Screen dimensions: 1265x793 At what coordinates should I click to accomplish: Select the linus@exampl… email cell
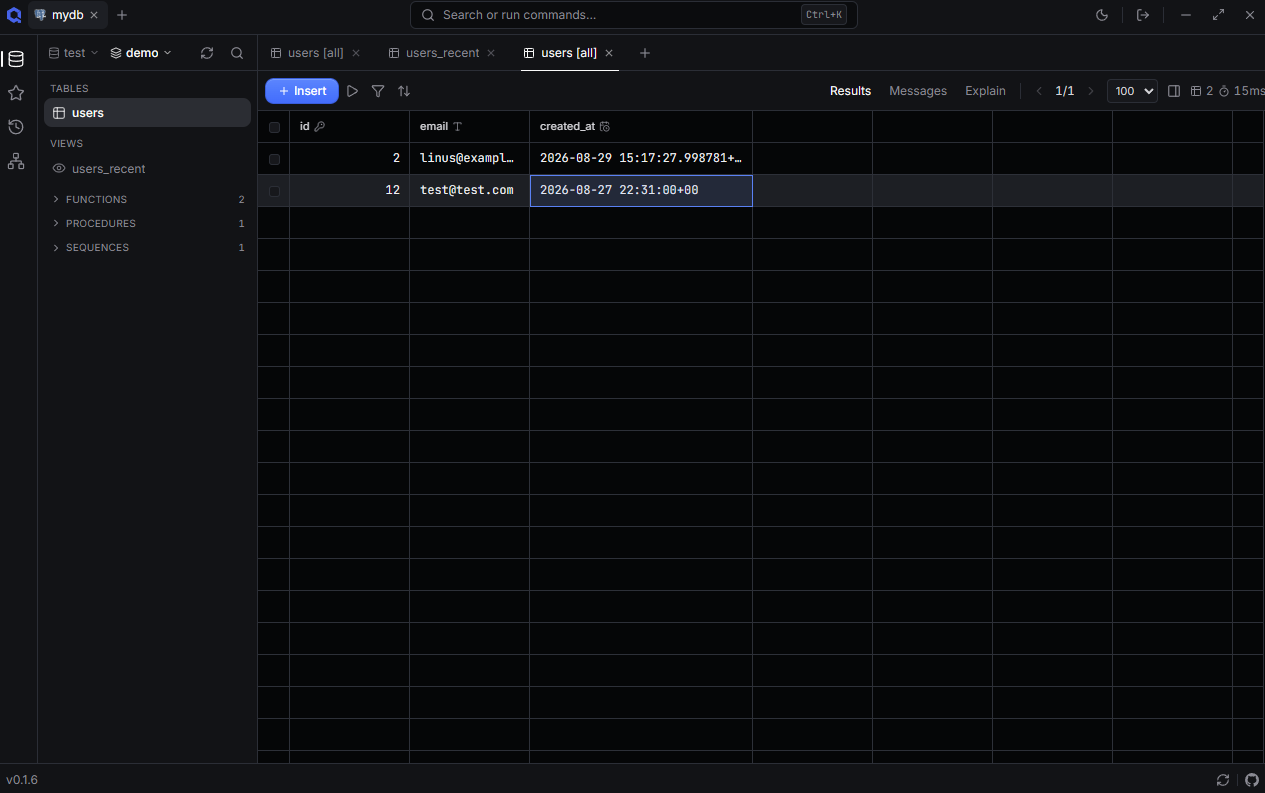coord(469,159)
